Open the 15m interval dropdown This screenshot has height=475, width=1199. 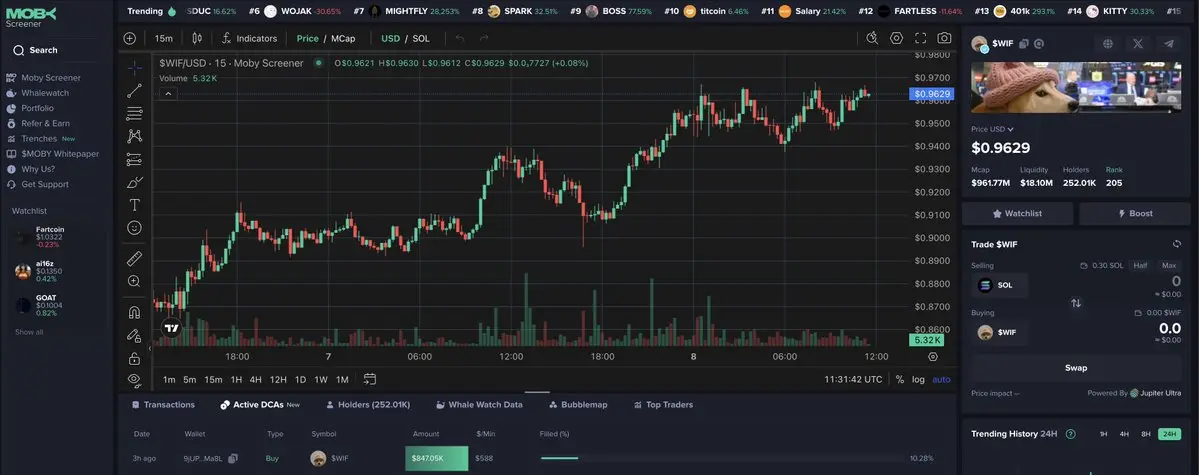coord(163,38)
